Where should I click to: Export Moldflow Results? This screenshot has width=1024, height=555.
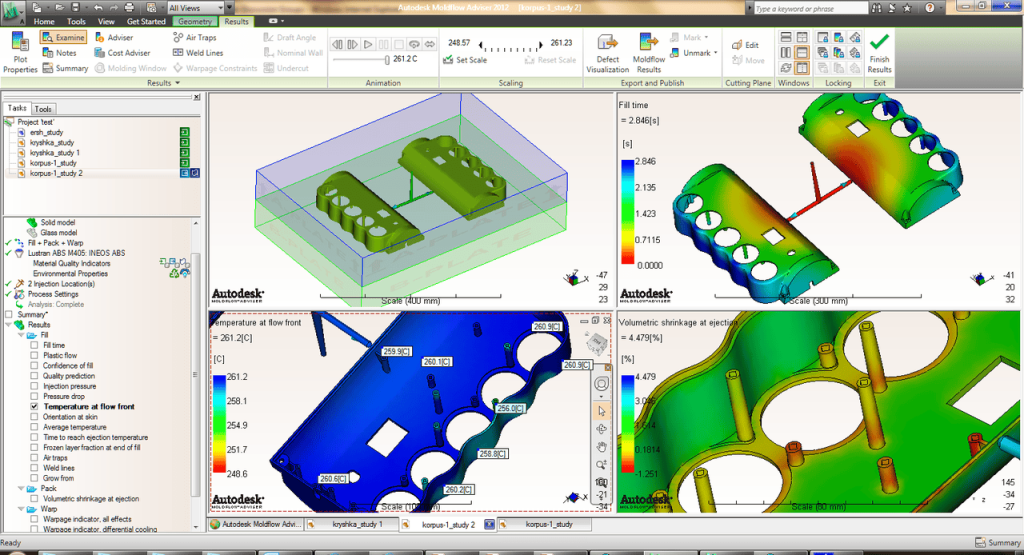648,52
